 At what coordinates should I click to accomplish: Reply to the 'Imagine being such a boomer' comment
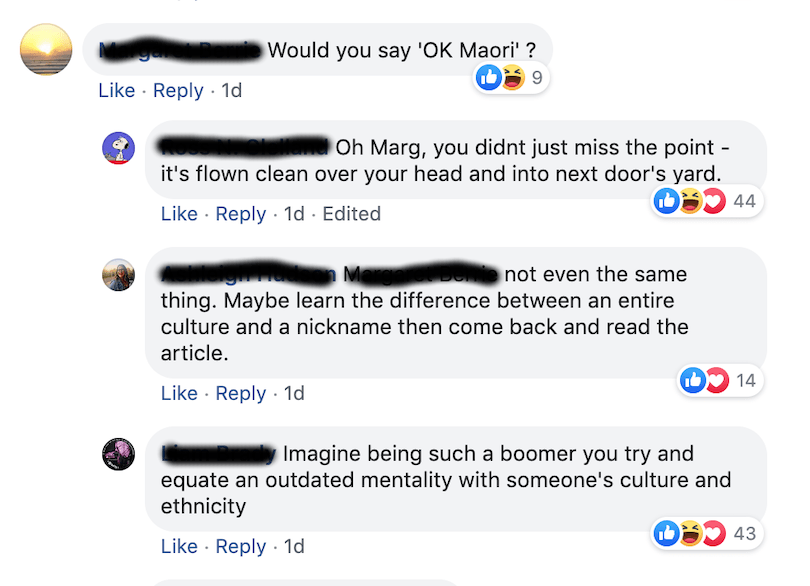[241, 547]
